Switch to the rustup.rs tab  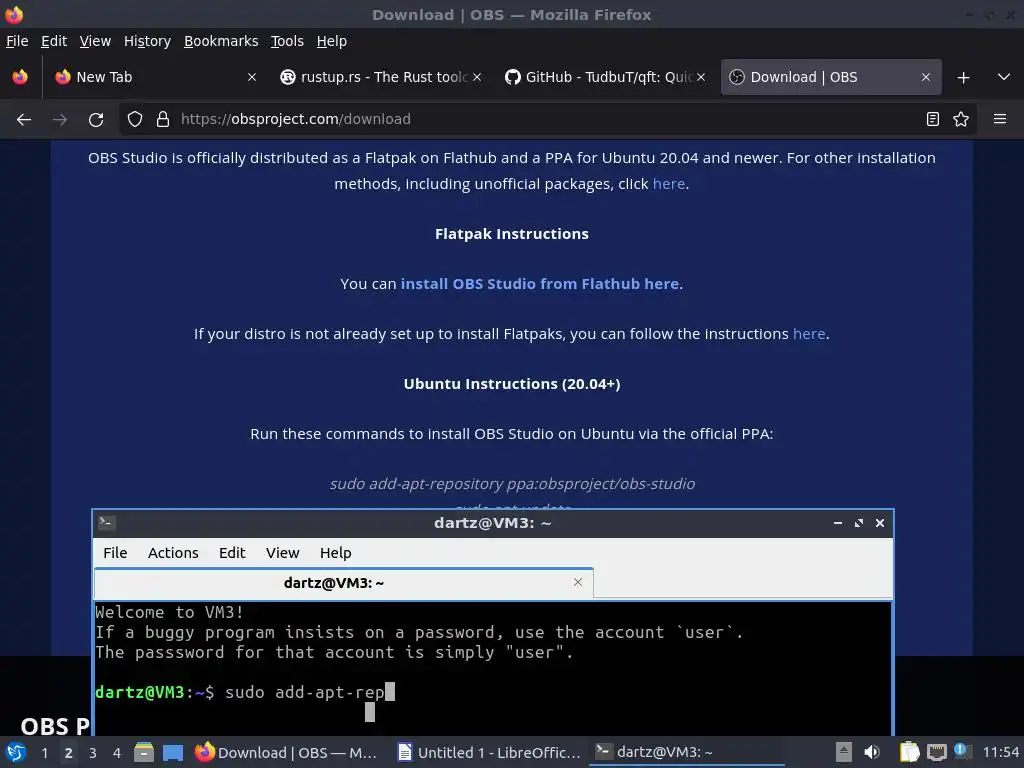pyautogui.click(x=380, y=77)
